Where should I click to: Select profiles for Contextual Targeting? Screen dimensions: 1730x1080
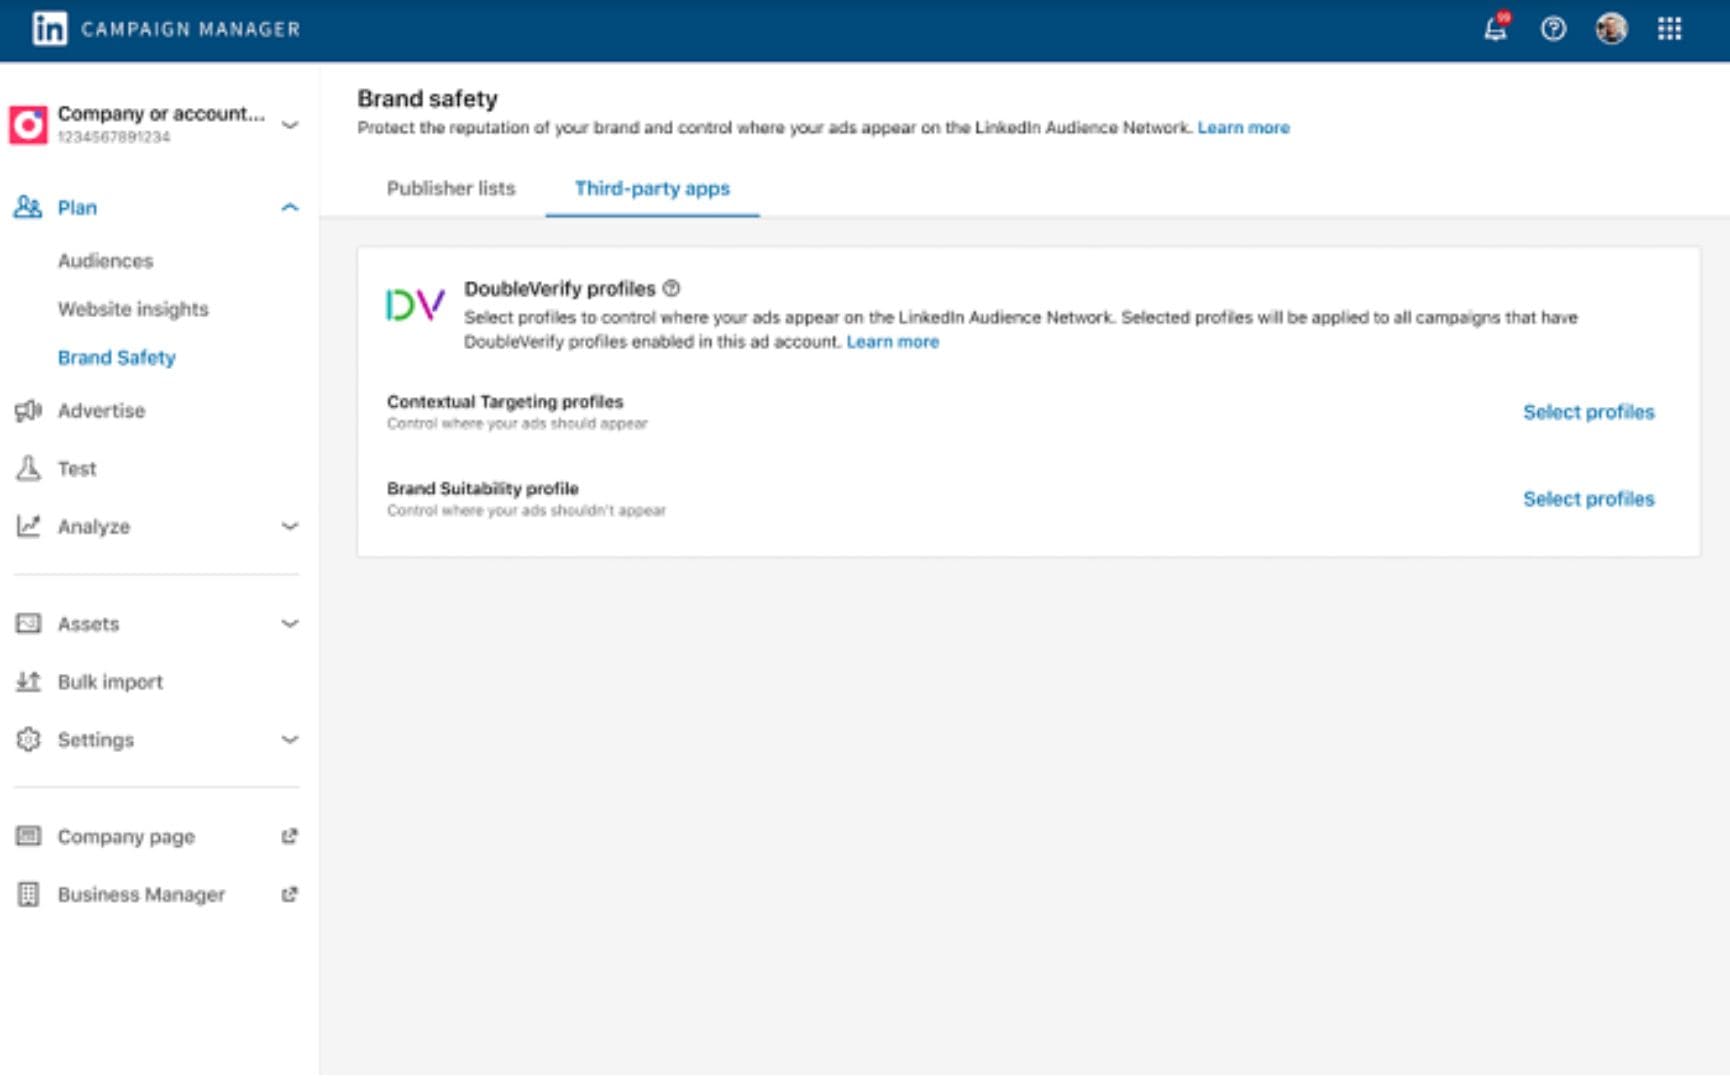(1588, 412)
